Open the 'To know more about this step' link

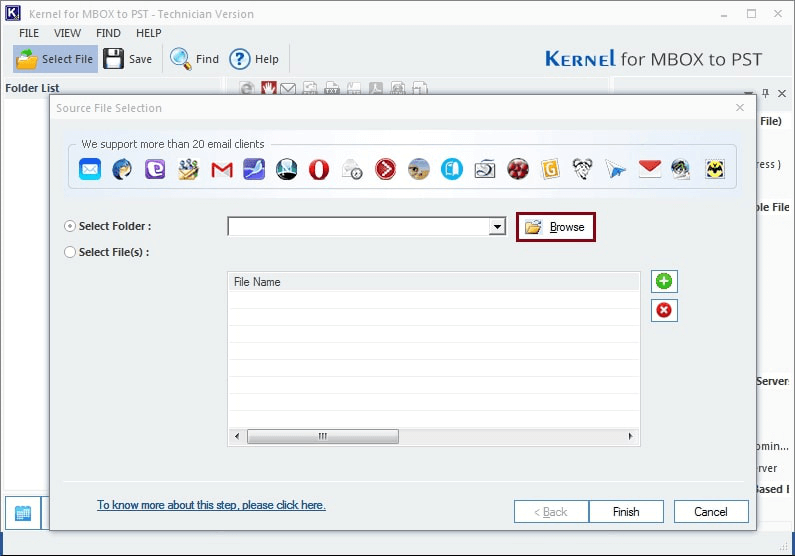211,505
